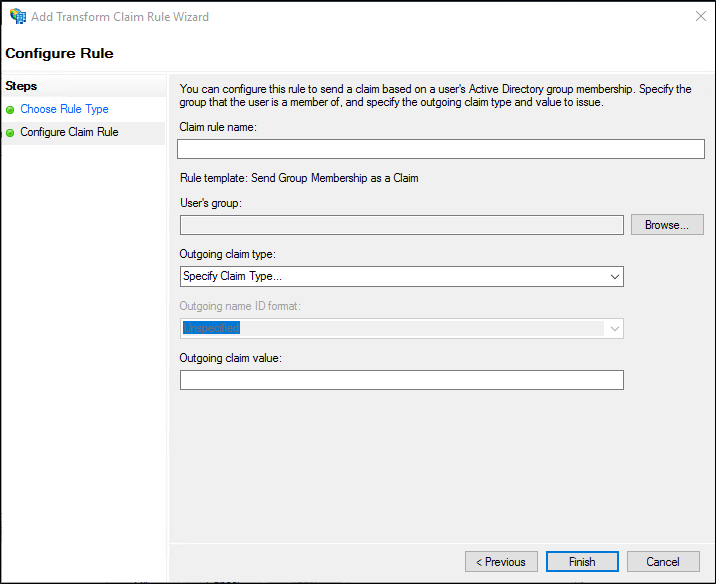Click the User's group text box
Viewport: 716px width, 584px height.
point(402,225)
